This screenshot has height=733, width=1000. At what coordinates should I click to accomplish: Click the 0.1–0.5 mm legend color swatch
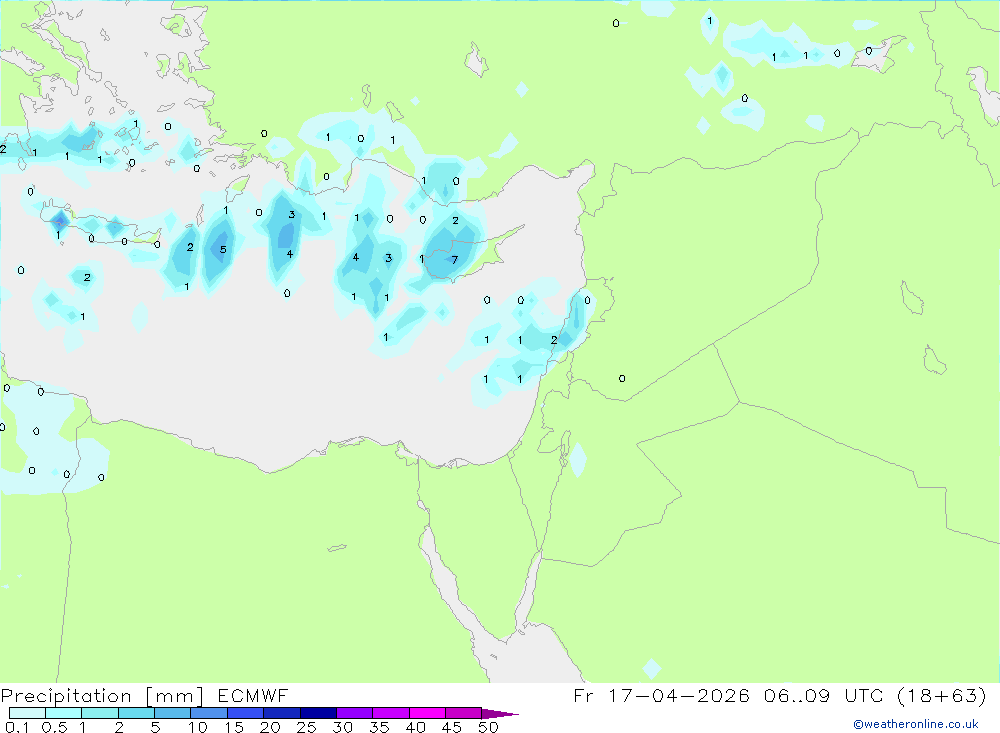(27, 713)
